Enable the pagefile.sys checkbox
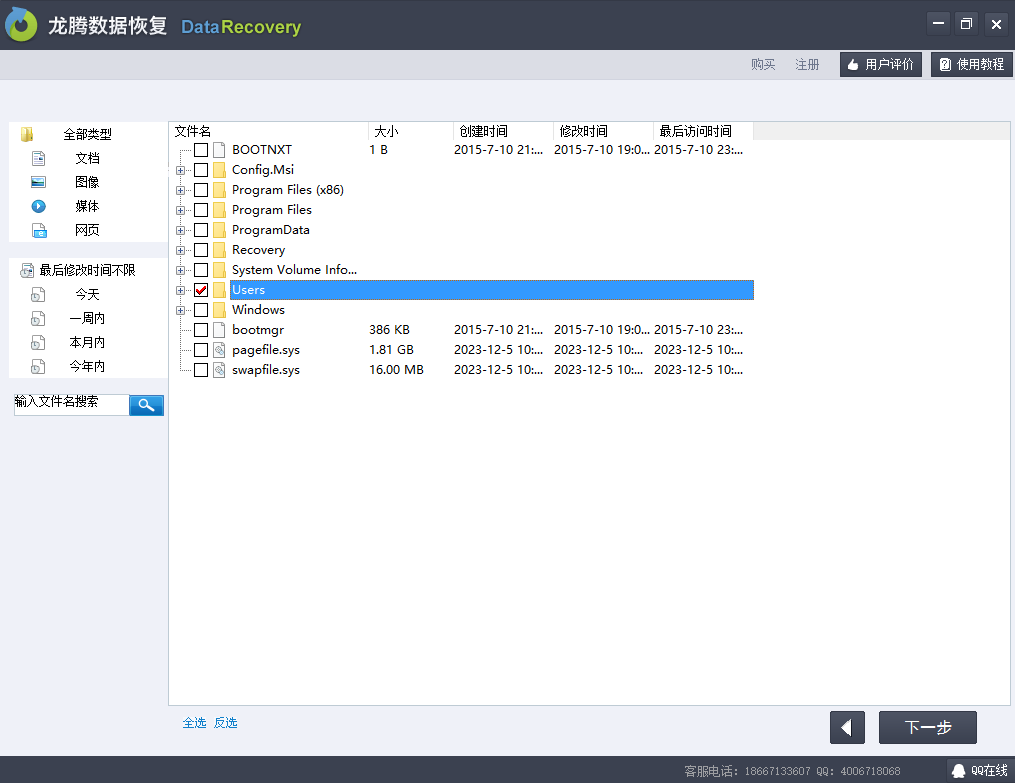1015x783 pixels. click(x=200, y=349)
